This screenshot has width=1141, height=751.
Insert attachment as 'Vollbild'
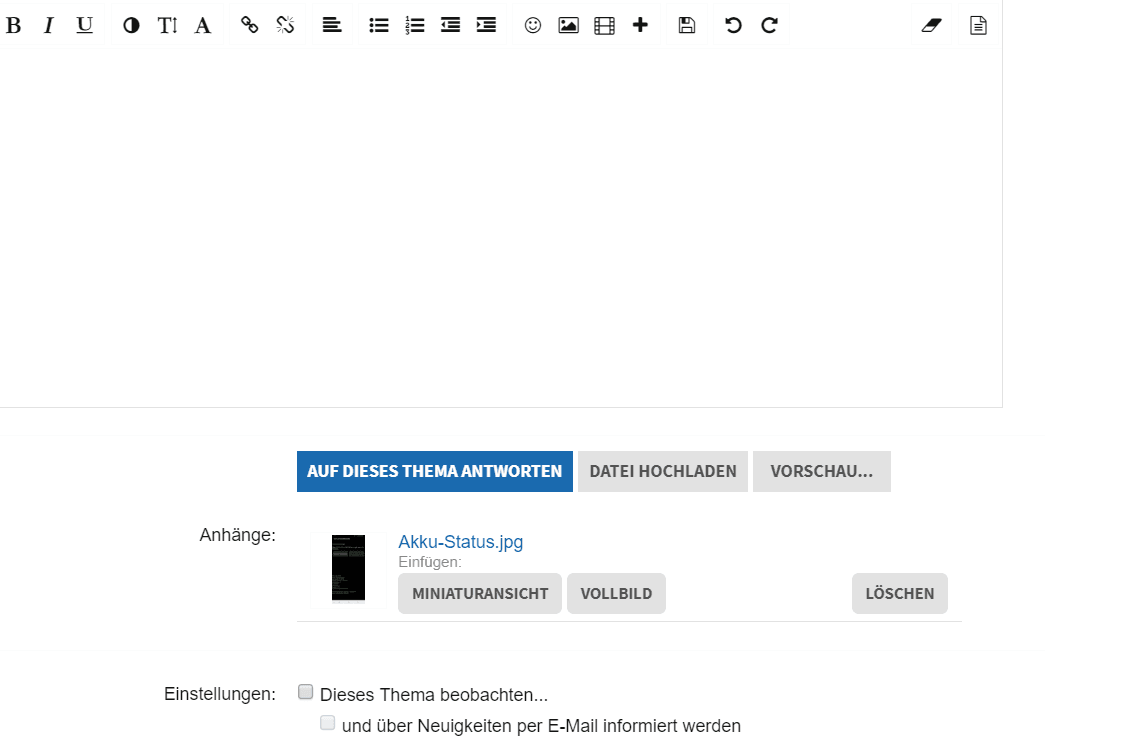tap(616, 593)
